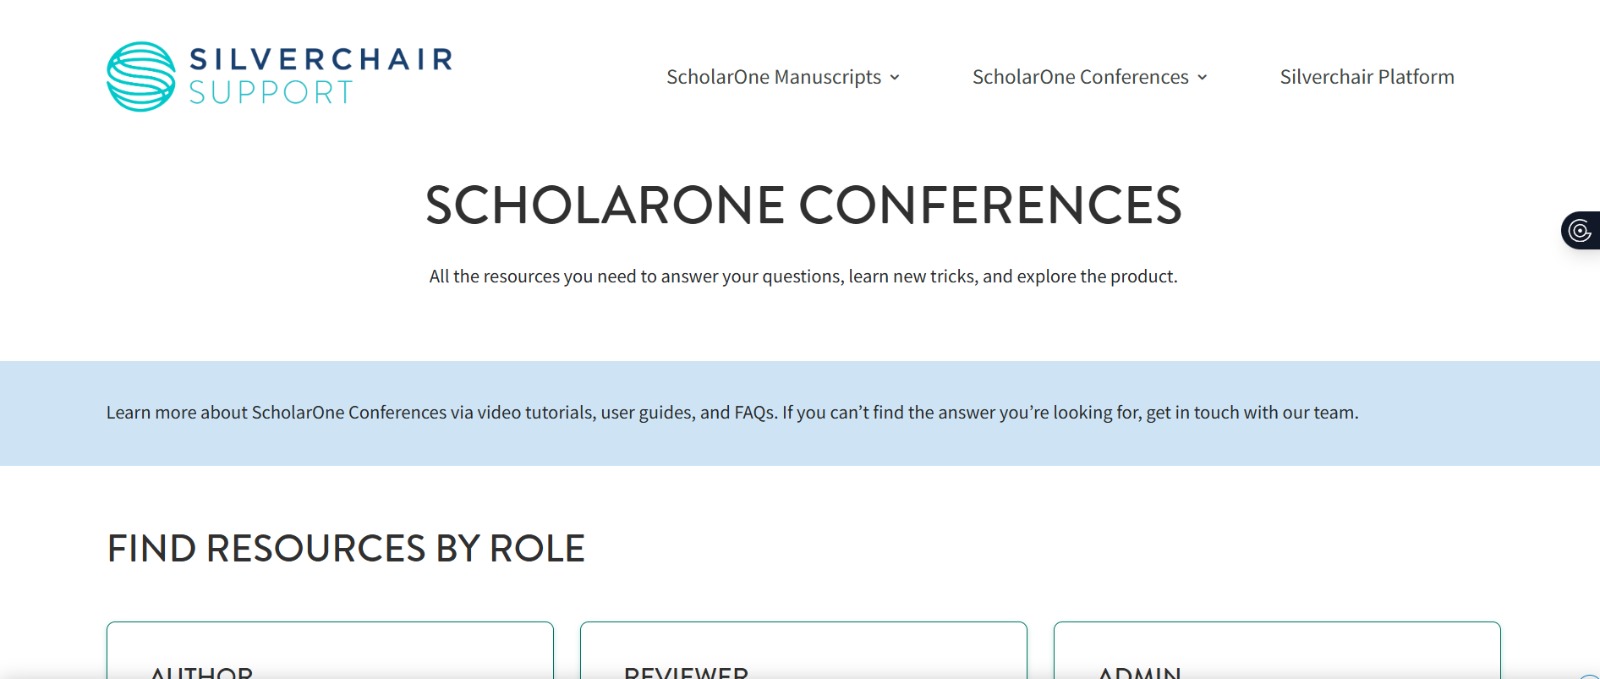1600x679 pixels.
Task: Click the blue notification banner text
Action: click(733, 412)
